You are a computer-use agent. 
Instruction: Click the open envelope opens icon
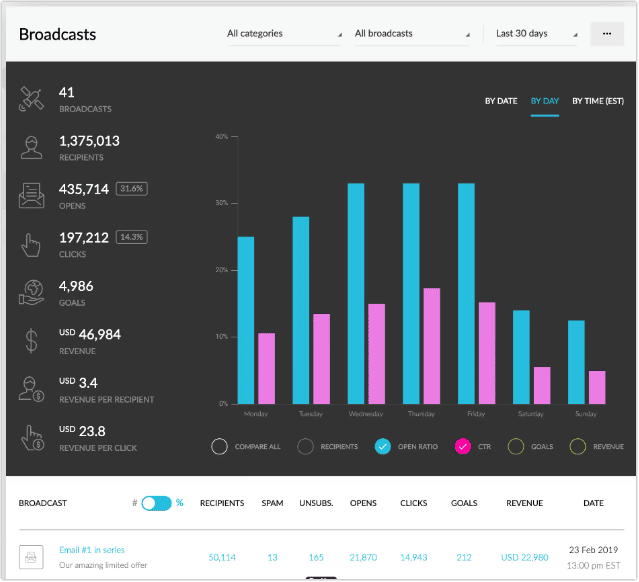[x=31, y=196]
